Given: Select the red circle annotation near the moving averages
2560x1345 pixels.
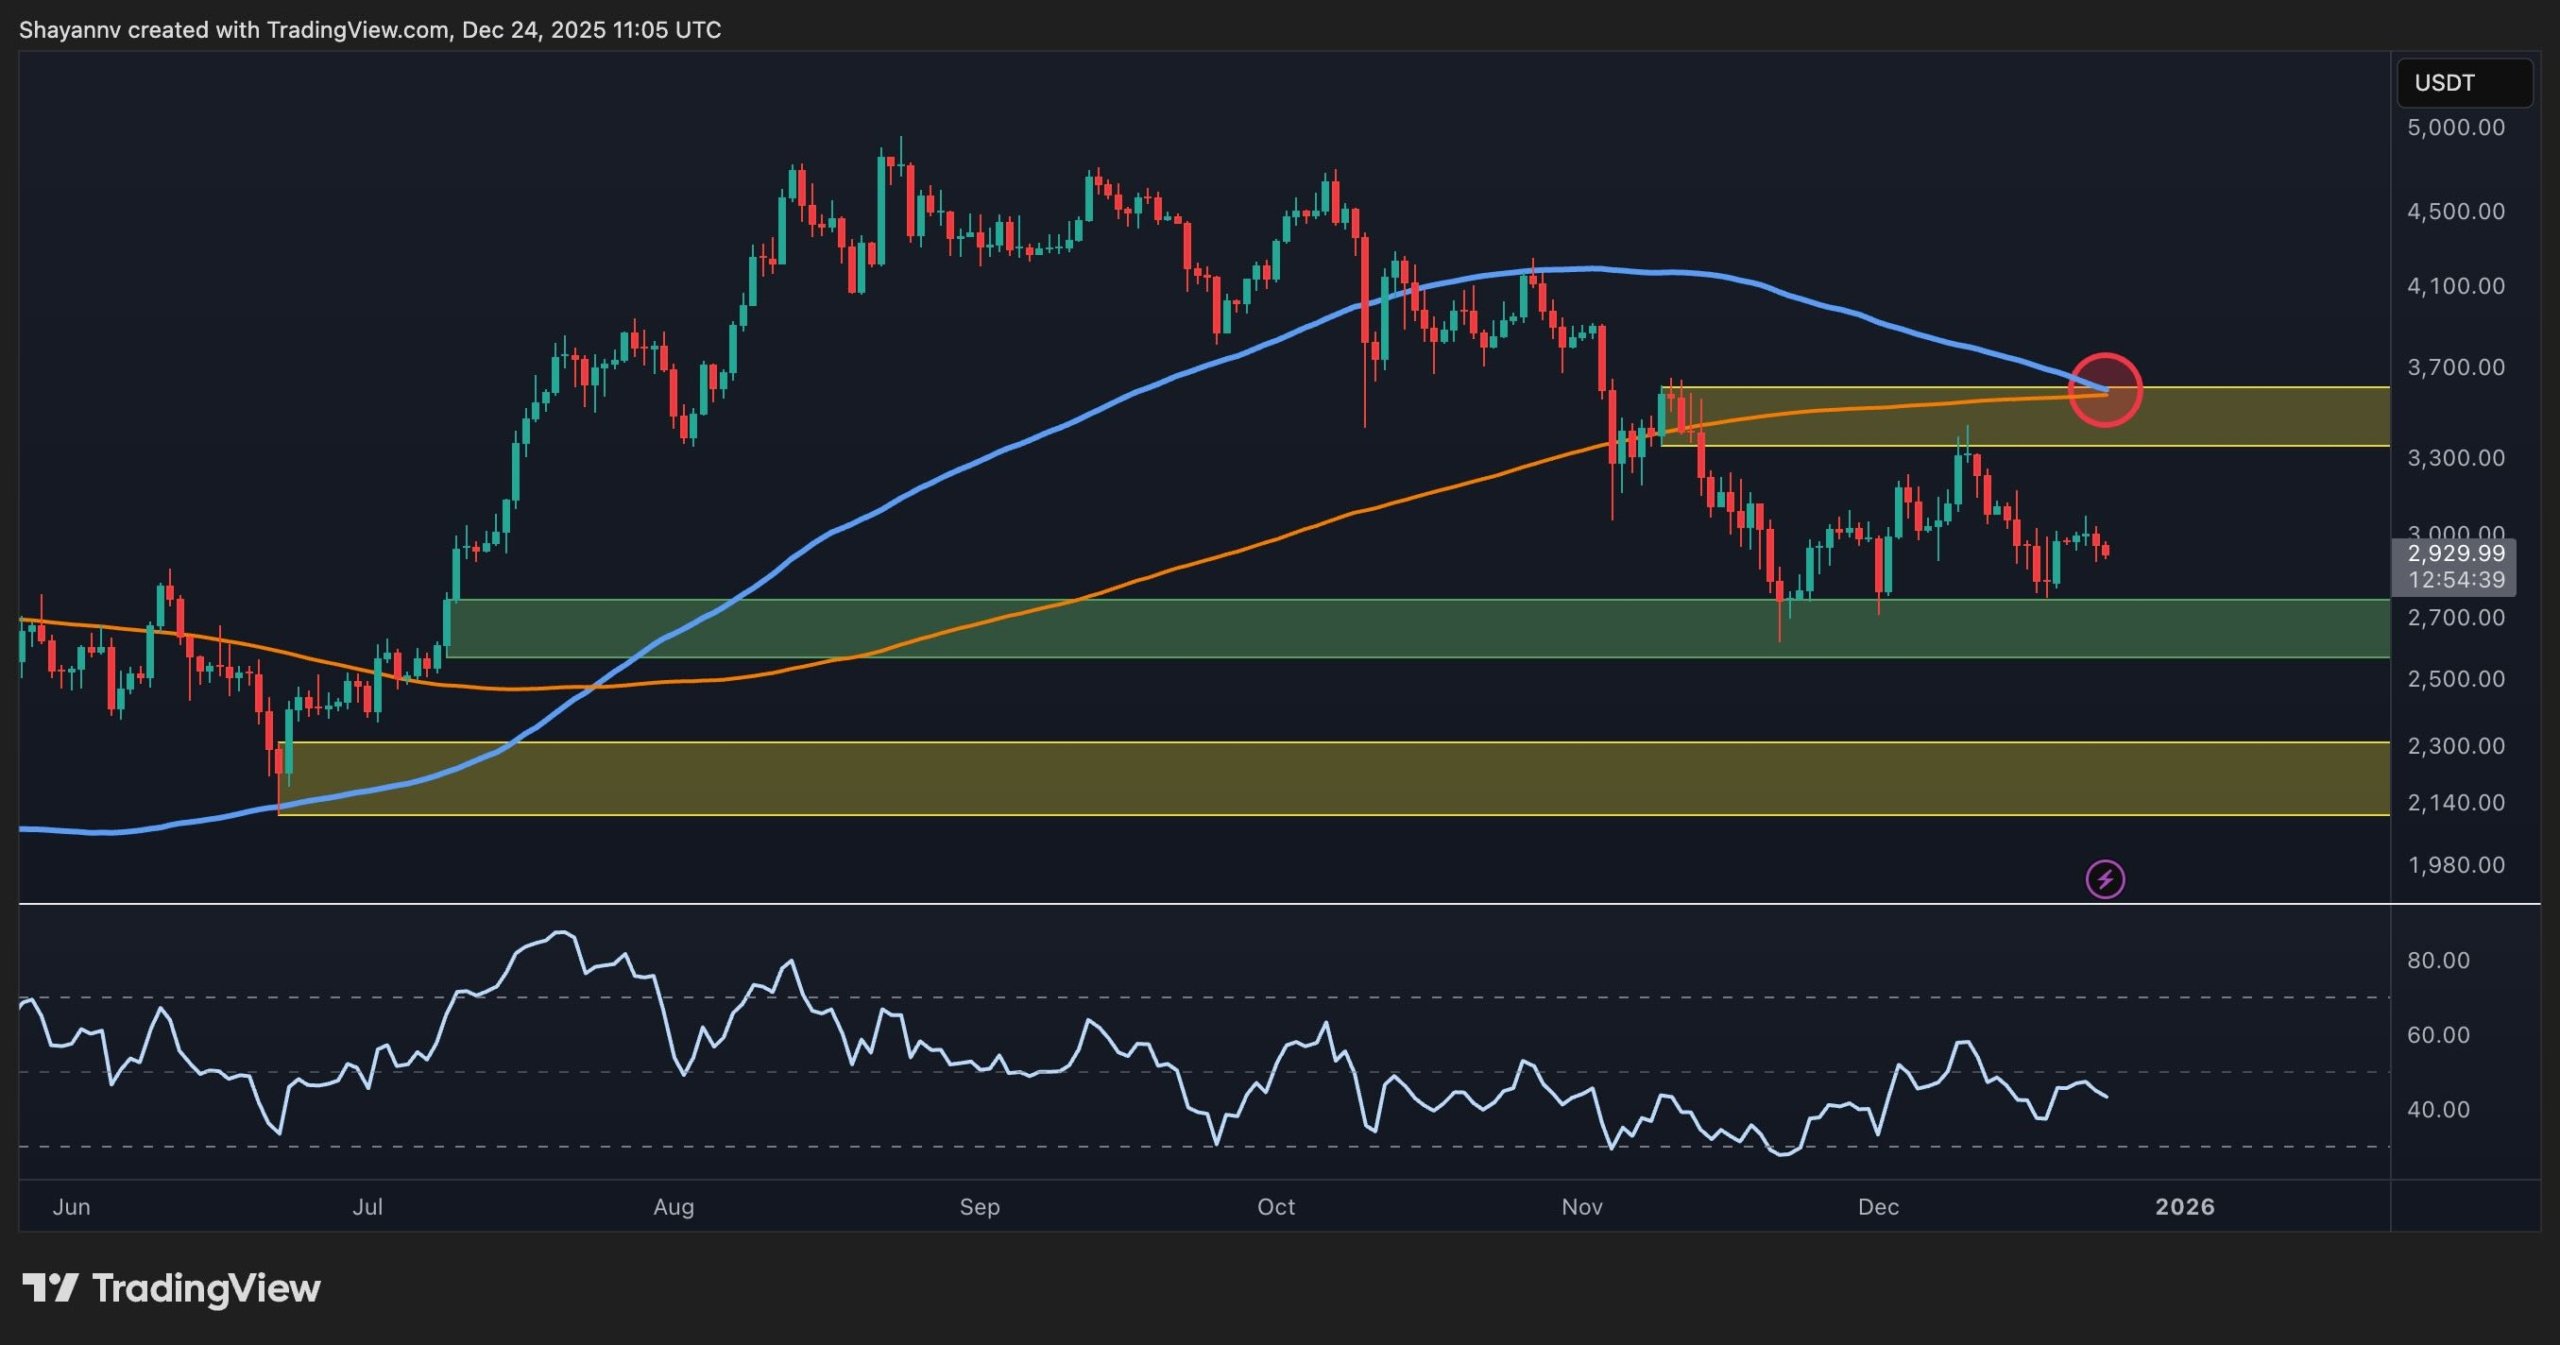Looking at the screenshot, I should [2107, 391].
